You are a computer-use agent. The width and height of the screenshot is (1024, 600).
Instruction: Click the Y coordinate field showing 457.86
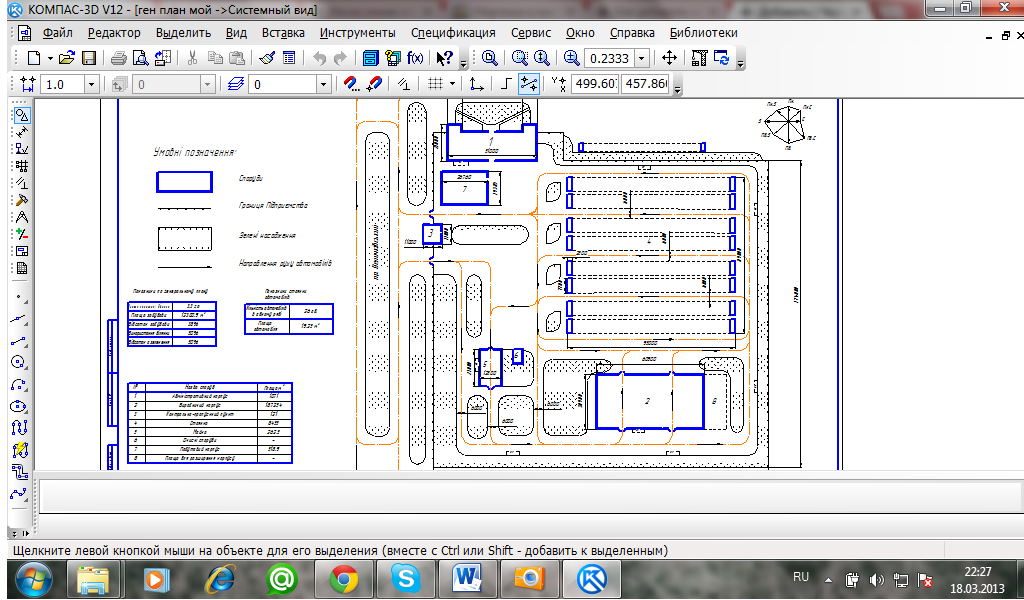(645, 84)
